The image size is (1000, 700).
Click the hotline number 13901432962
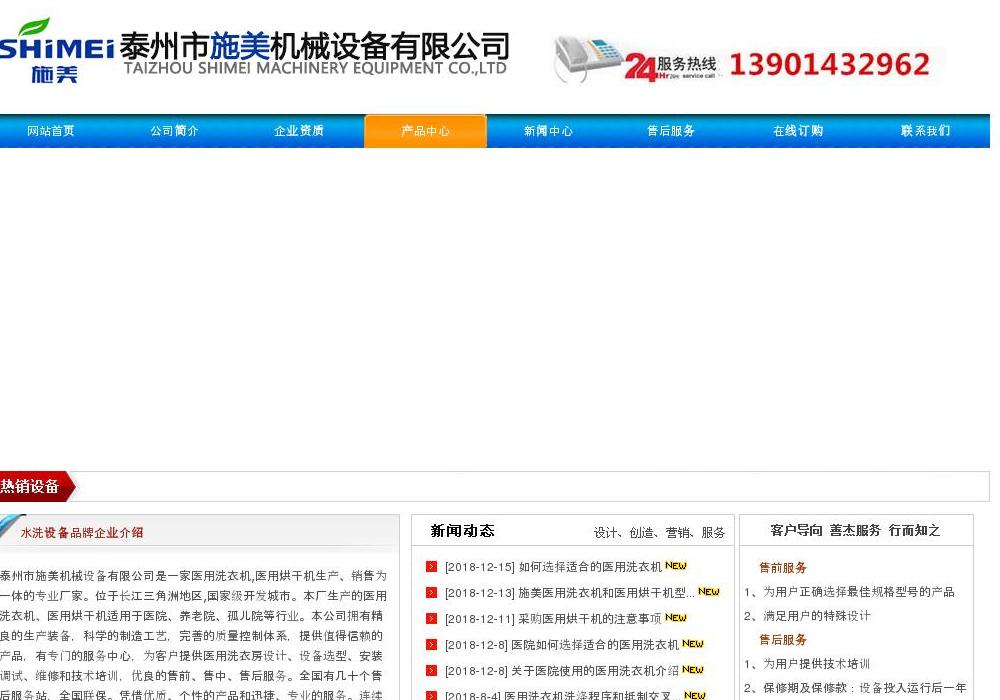click(829, 64)
